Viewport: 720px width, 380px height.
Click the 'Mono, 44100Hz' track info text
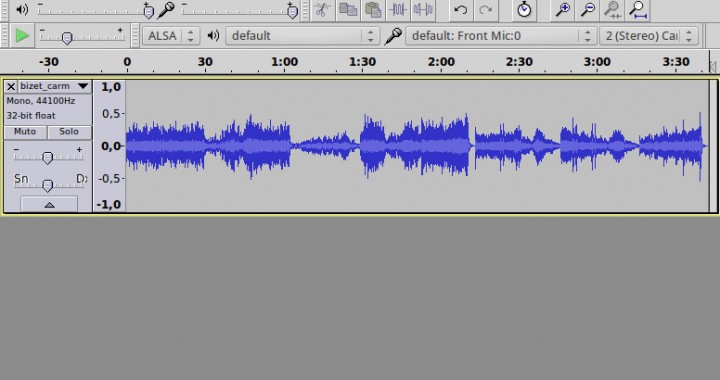tap(41, 101)
